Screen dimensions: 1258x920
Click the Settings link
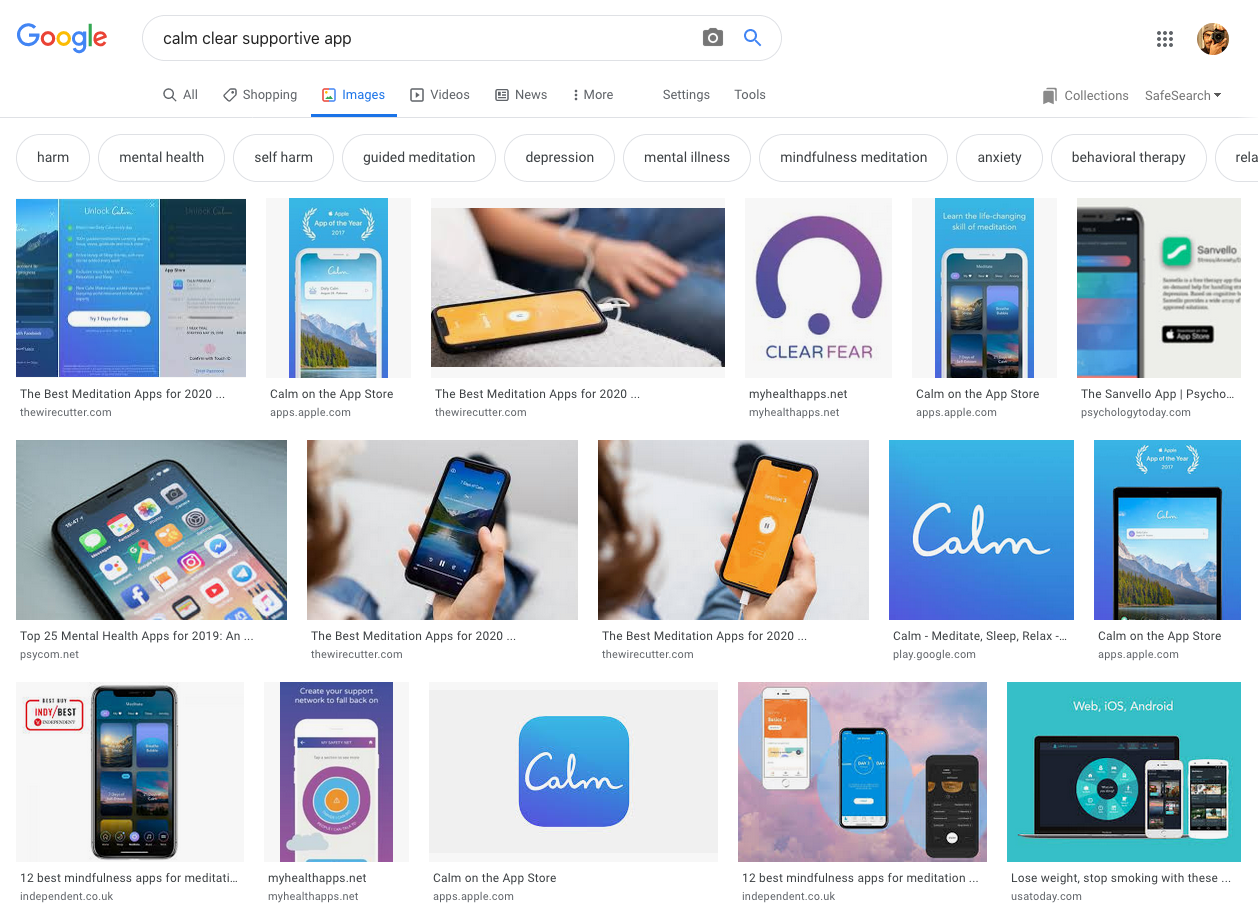coord(686,95)
